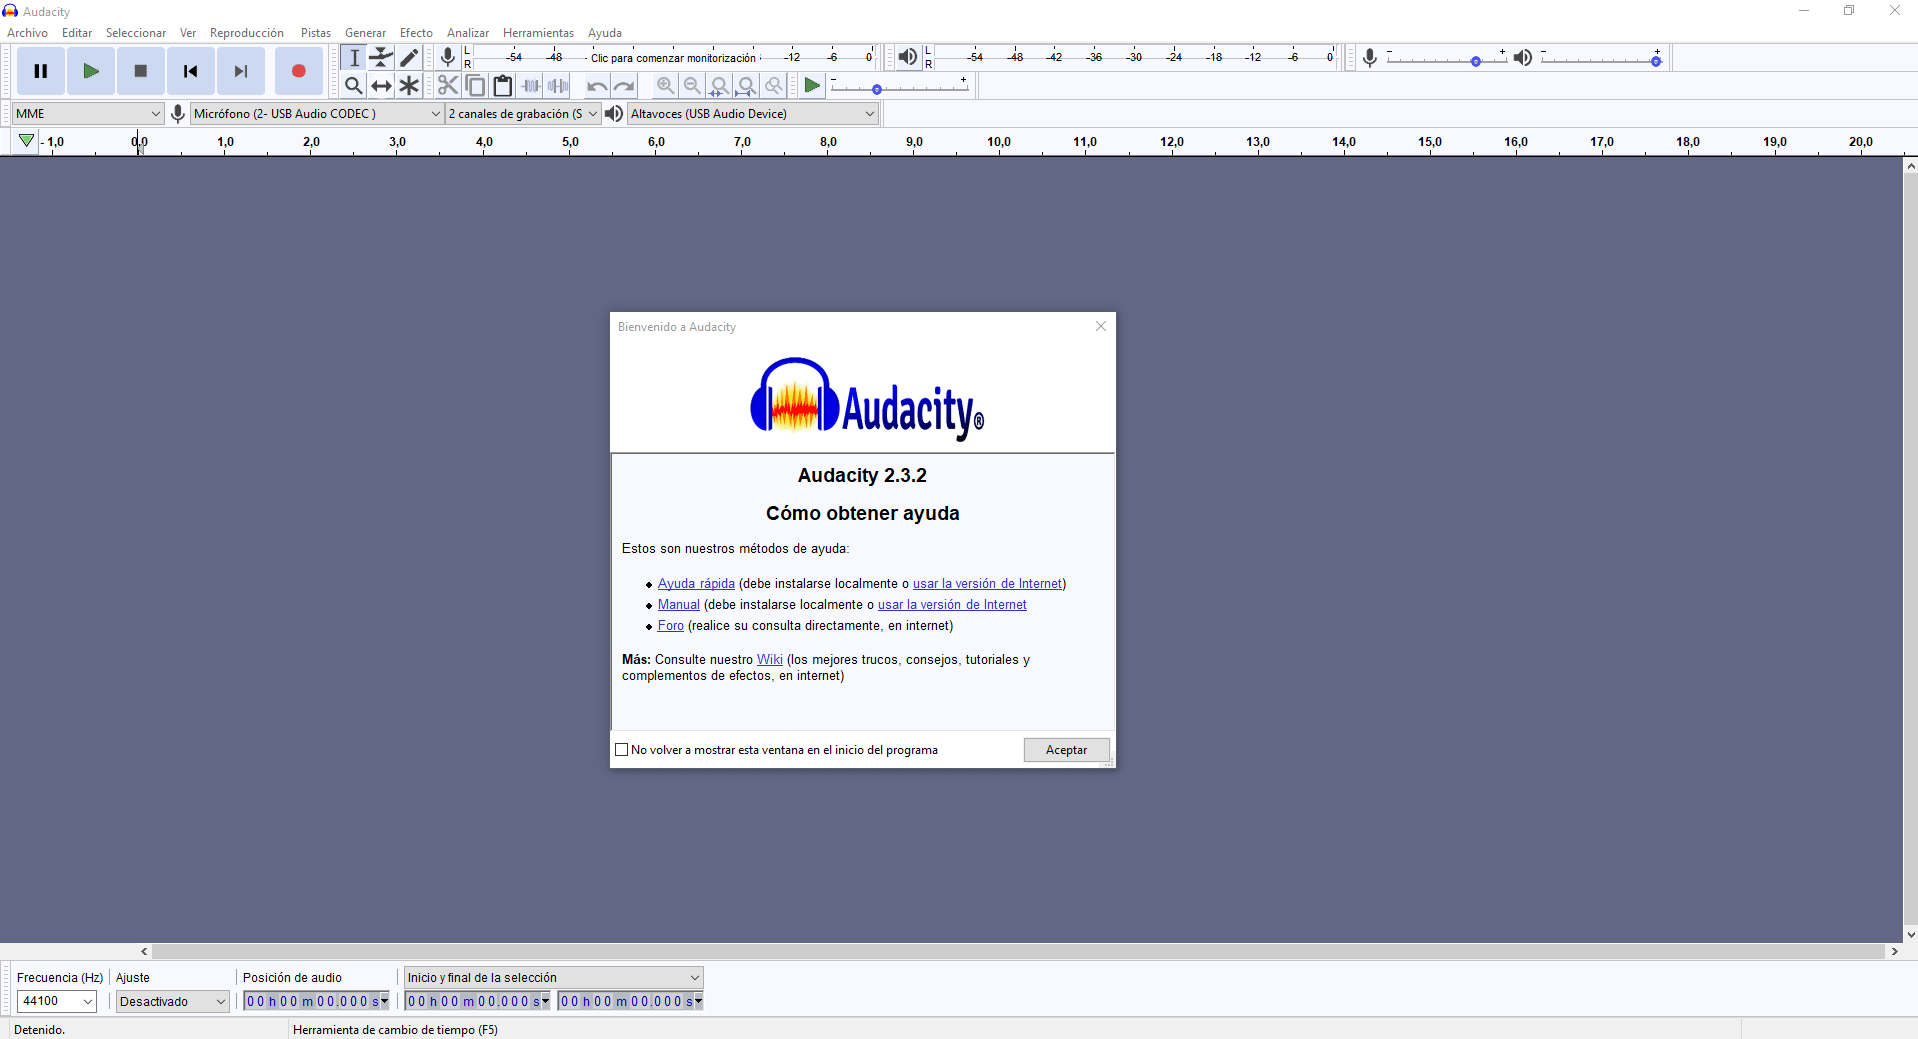Open selection end time format arrow
Viewport: 1918px width, 1039px height.
coord(698,1001)
